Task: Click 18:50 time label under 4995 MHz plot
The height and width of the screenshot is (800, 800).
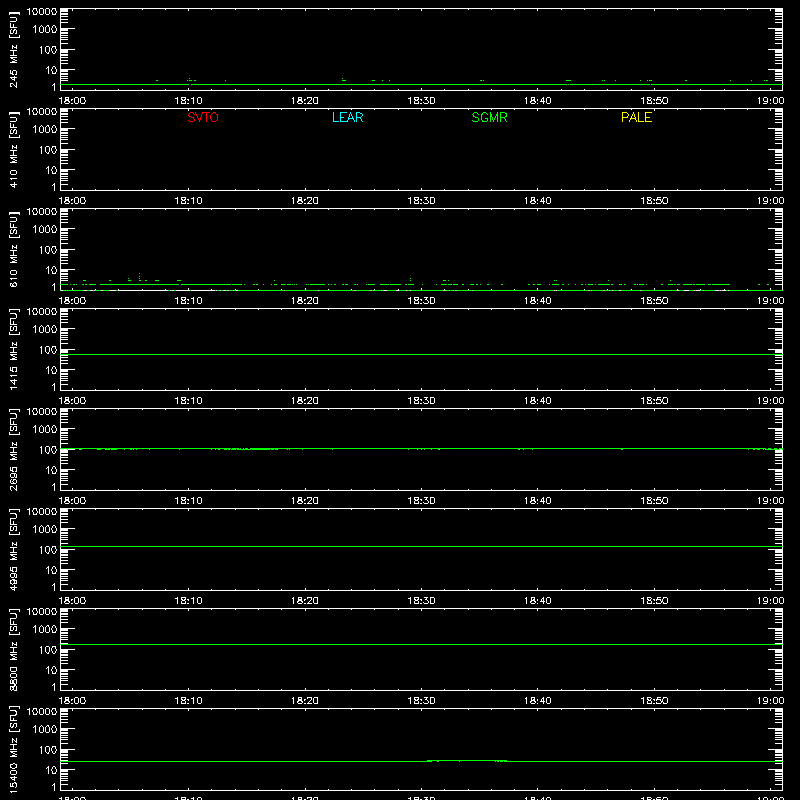Action: point(654,601)
